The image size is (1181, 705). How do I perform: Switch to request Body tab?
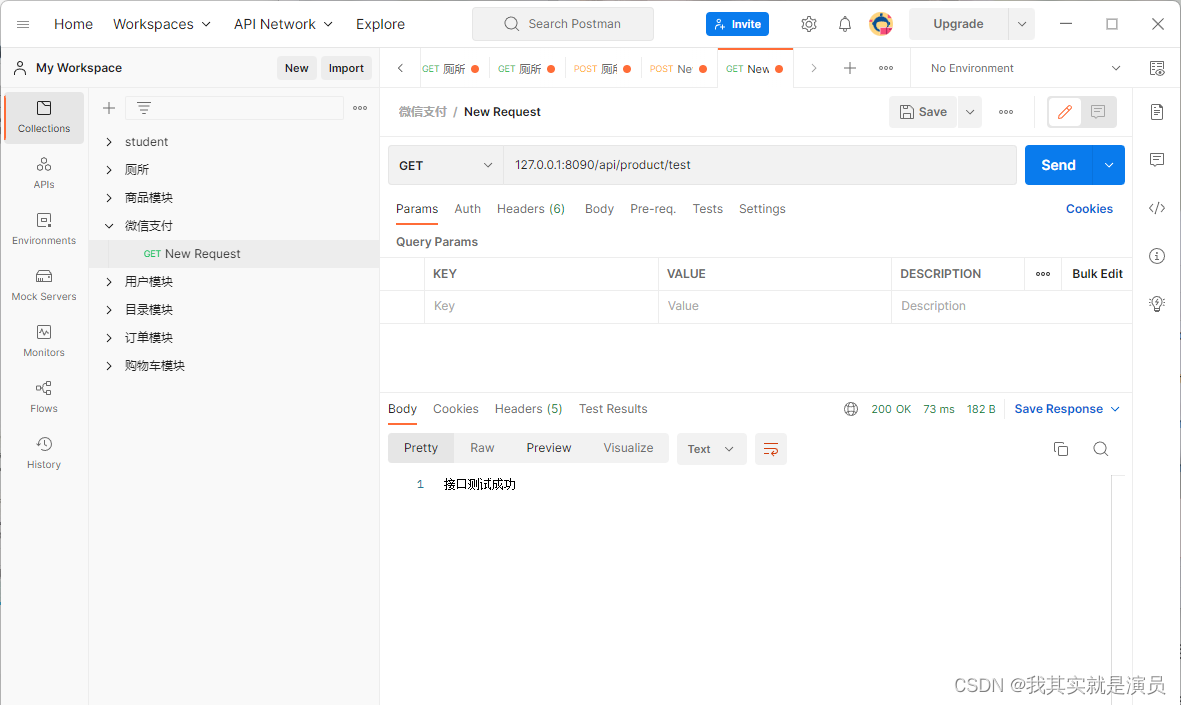tap(600, 209)
